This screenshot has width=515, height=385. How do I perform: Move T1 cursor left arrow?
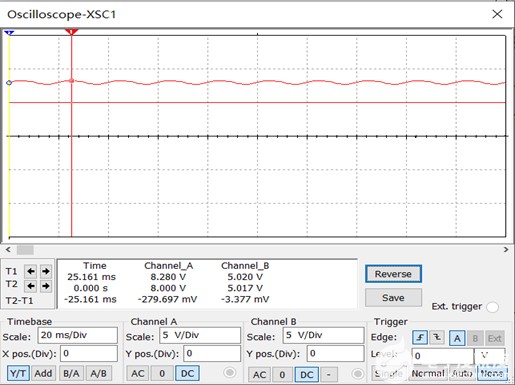click(31, 271)
